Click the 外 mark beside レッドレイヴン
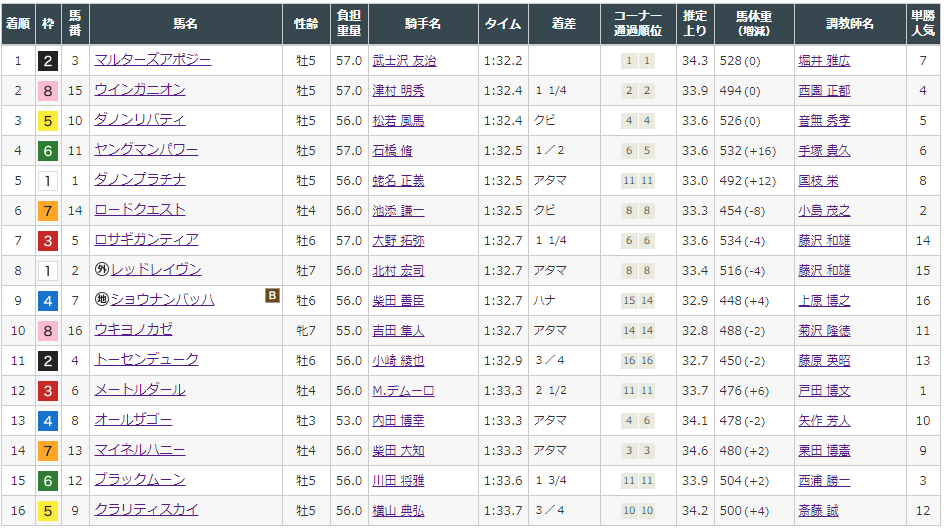 pyautogui.click(x=102, y=270)
